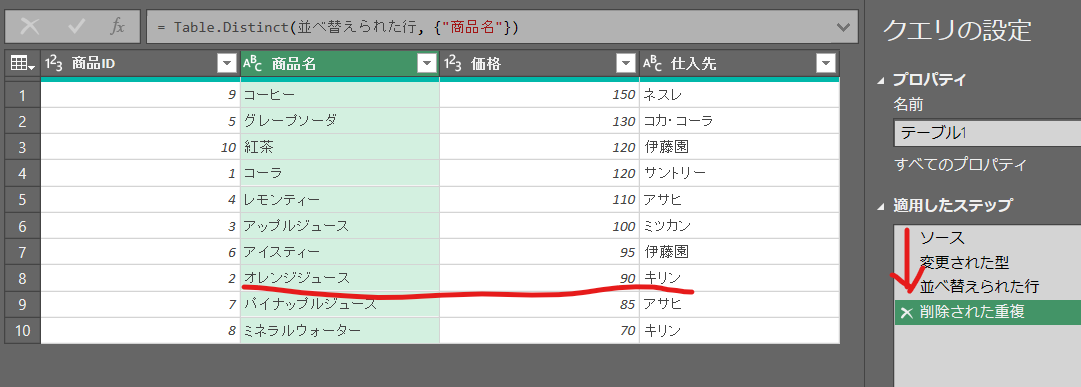The height and width of the screenshot is (387, 1081).
Task: Click the ABC data type icon of 仕入先
Action: [651, 64]
